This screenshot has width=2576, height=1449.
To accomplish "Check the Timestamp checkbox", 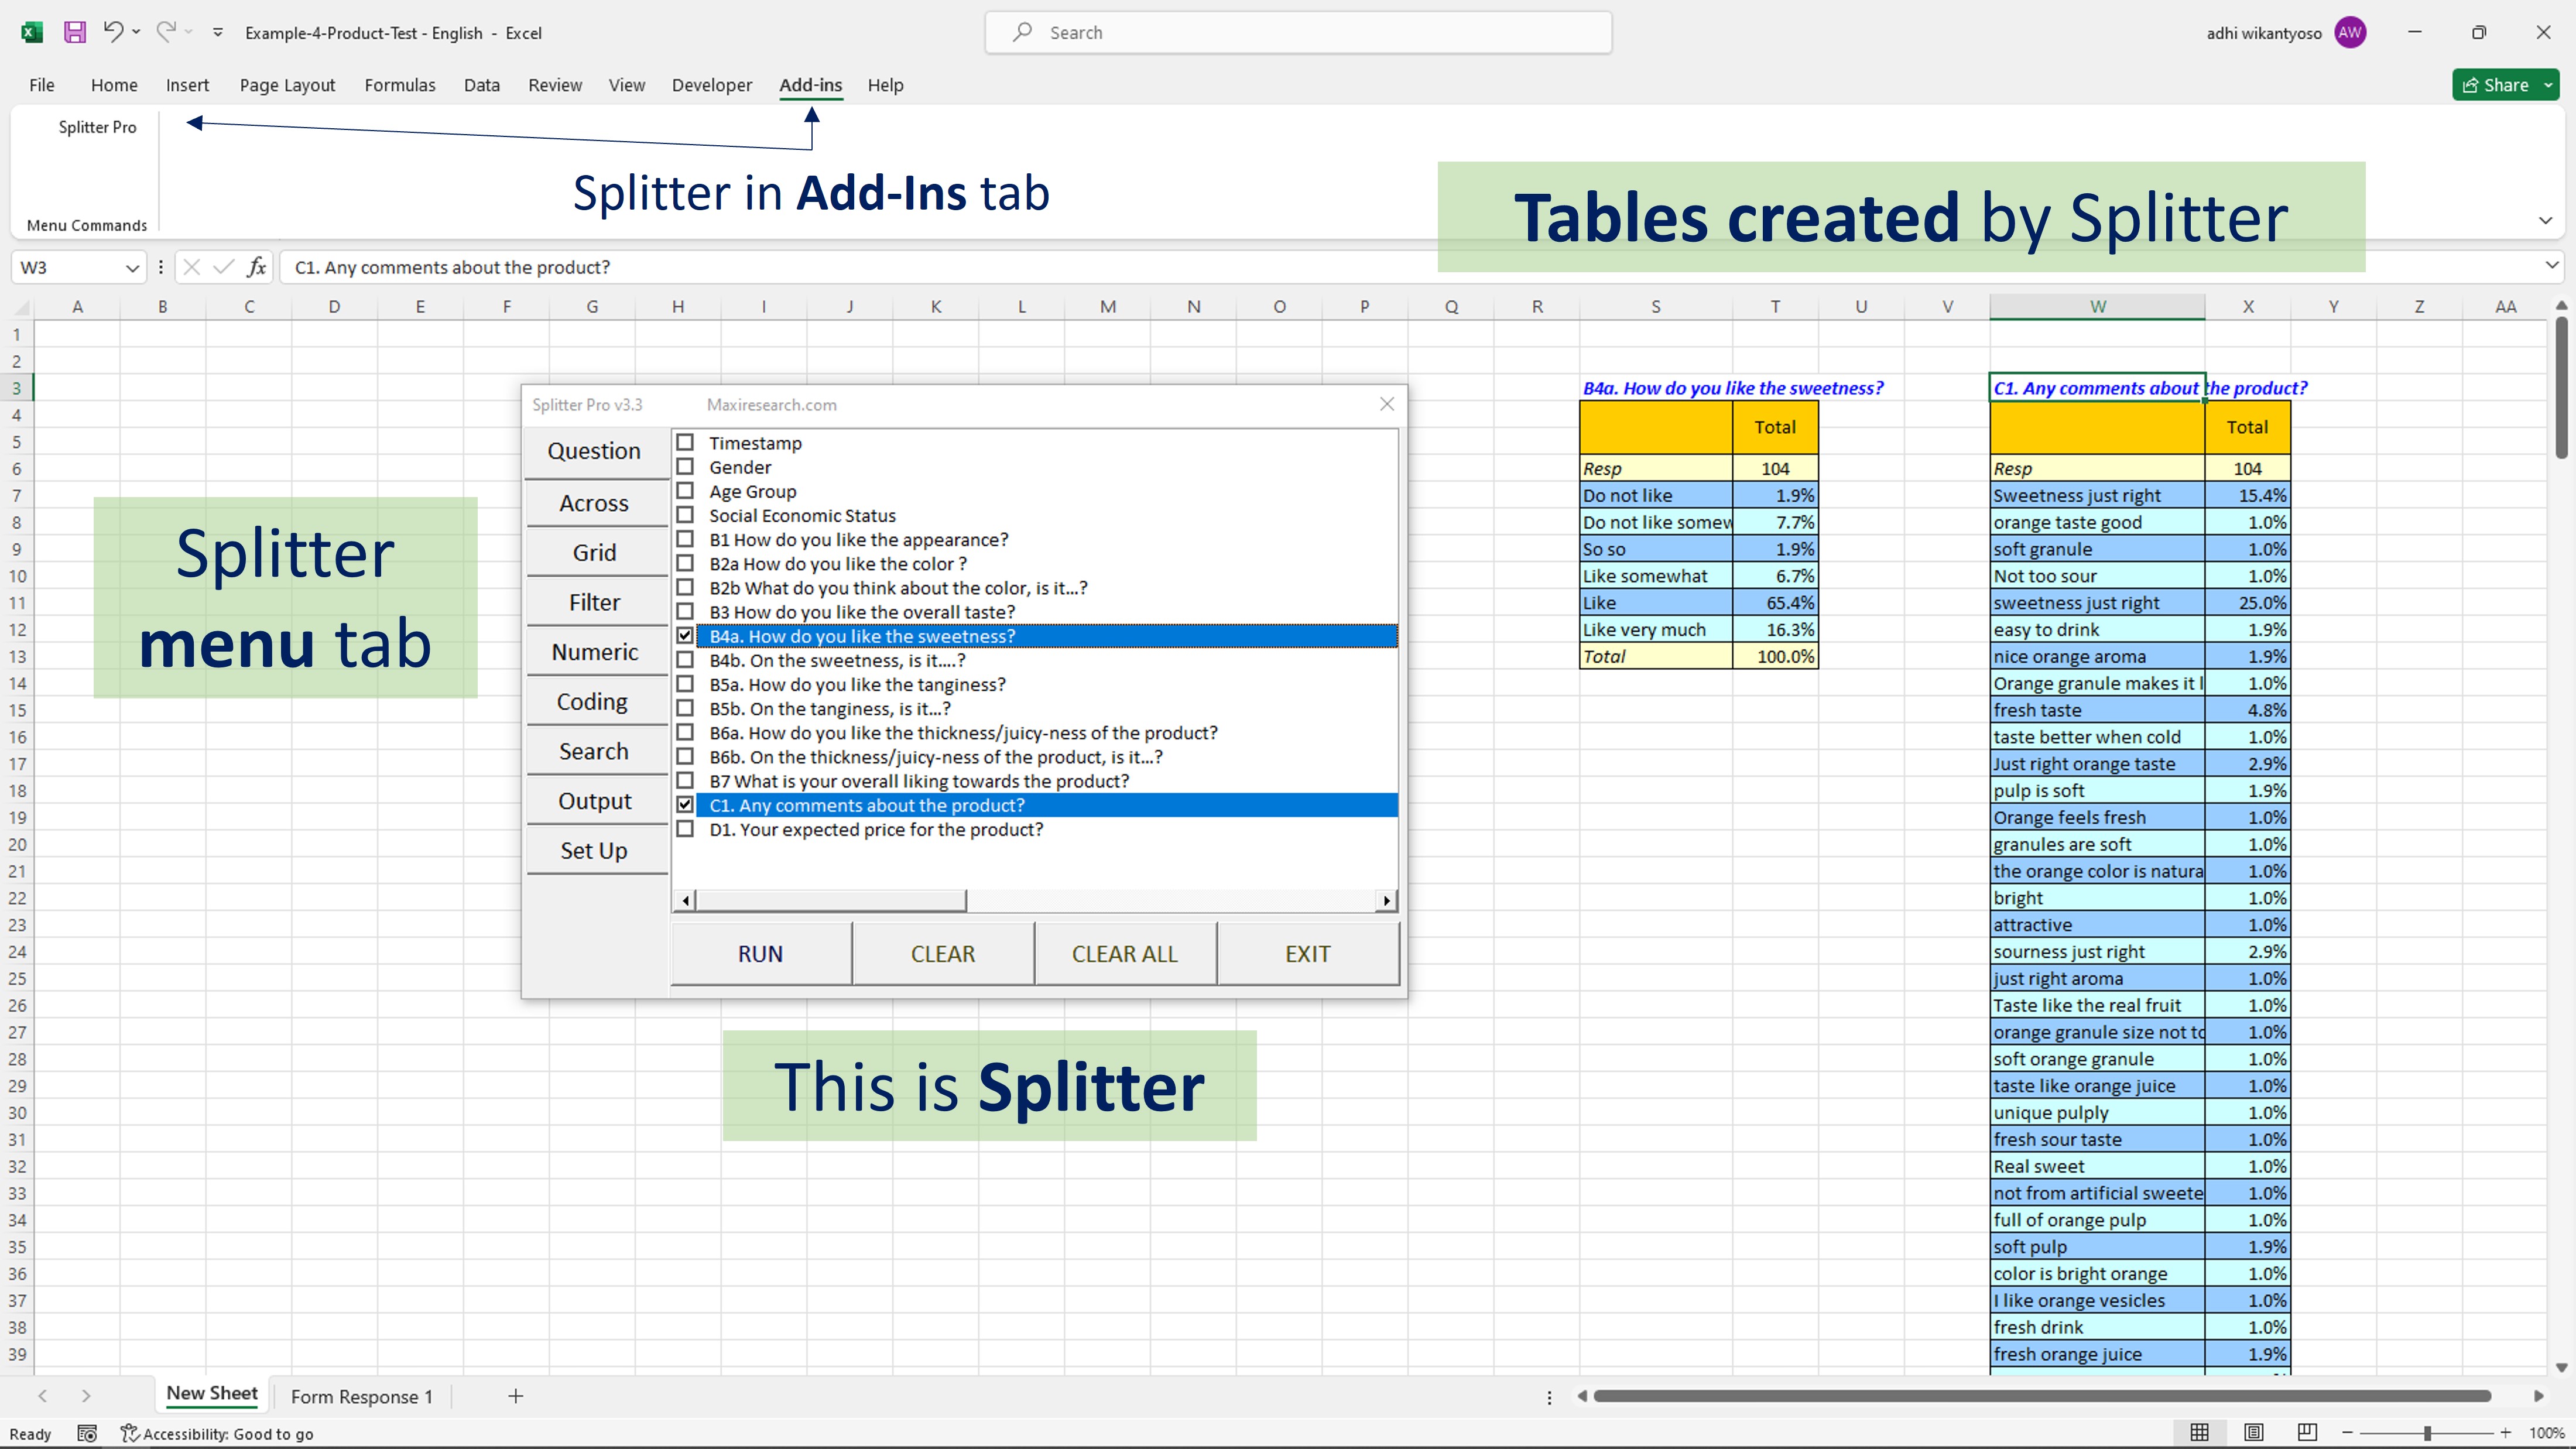I will pyautogui.click(x=685, y=442).
